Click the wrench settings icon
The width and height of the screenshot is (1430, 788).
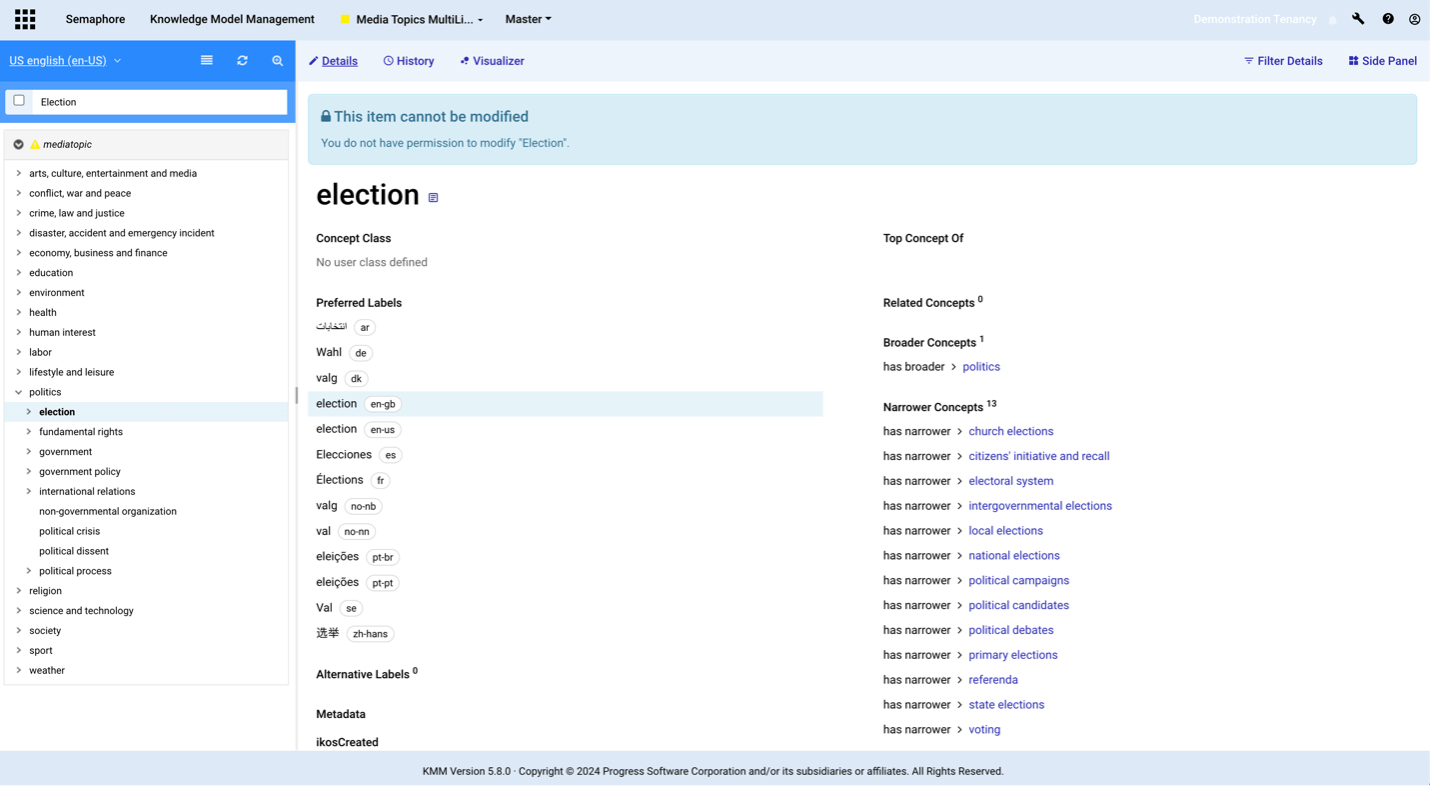pos(1358,19)
